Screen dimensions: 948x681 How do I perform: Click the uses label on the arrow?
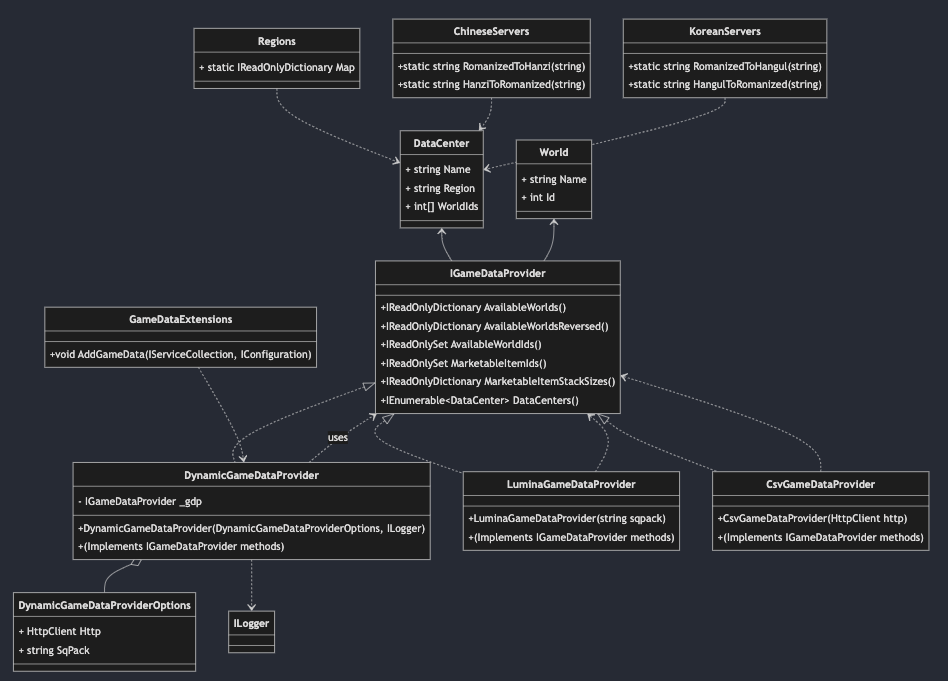point(336,437)
